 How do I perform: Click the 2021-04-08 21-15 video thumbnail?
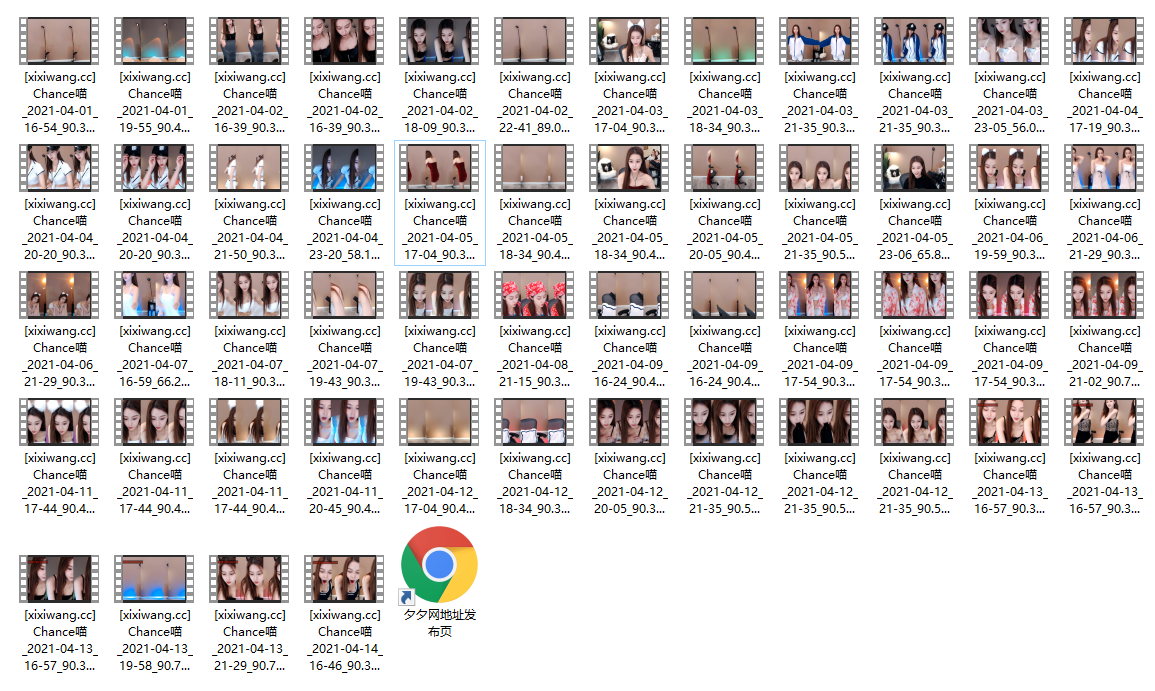(x=534, y=295)
